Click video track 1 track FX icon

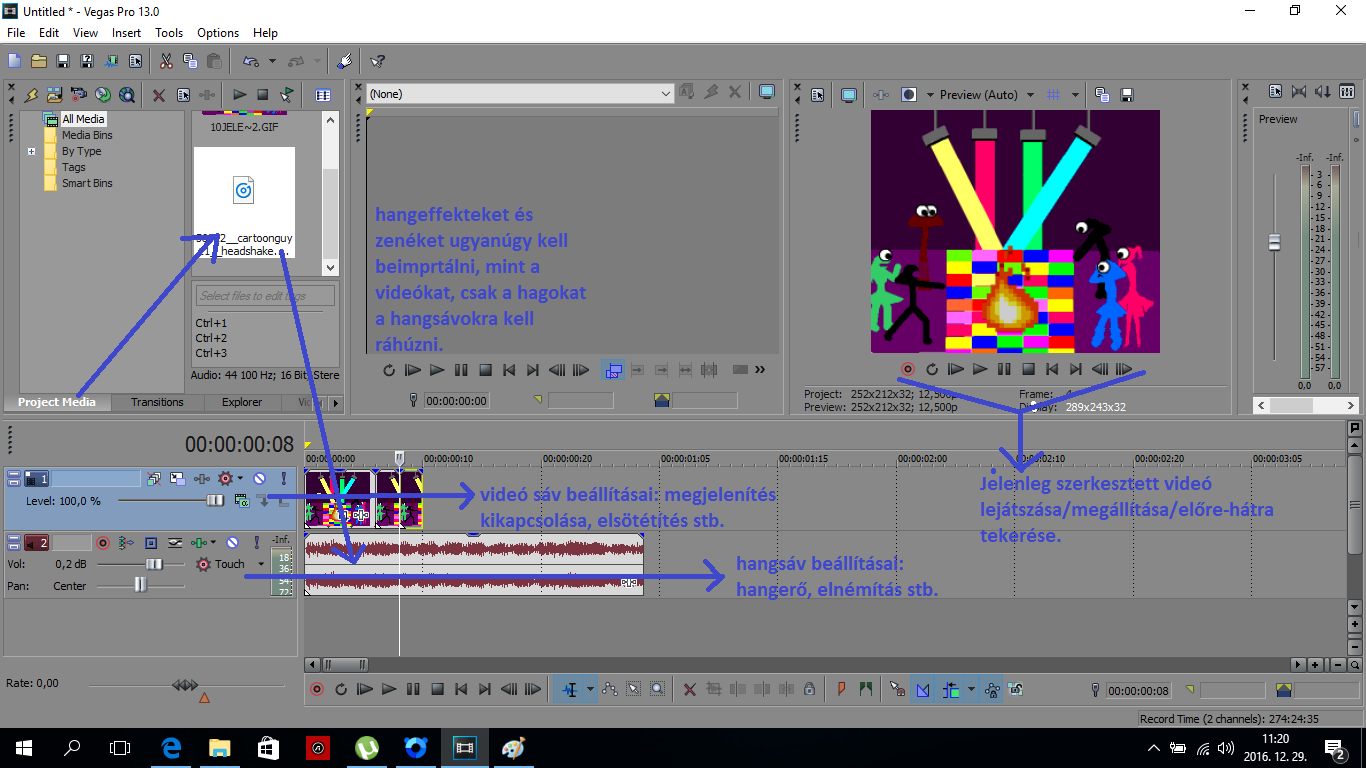tap(203, 479)
